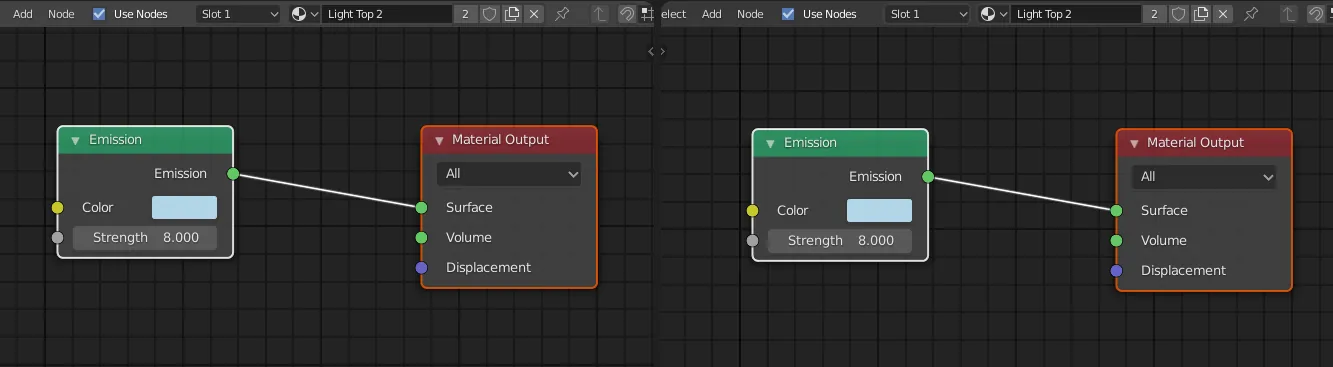Click yellow Color input socket, left editor
The image size is (1333, 367).
[x=57, y=208]
